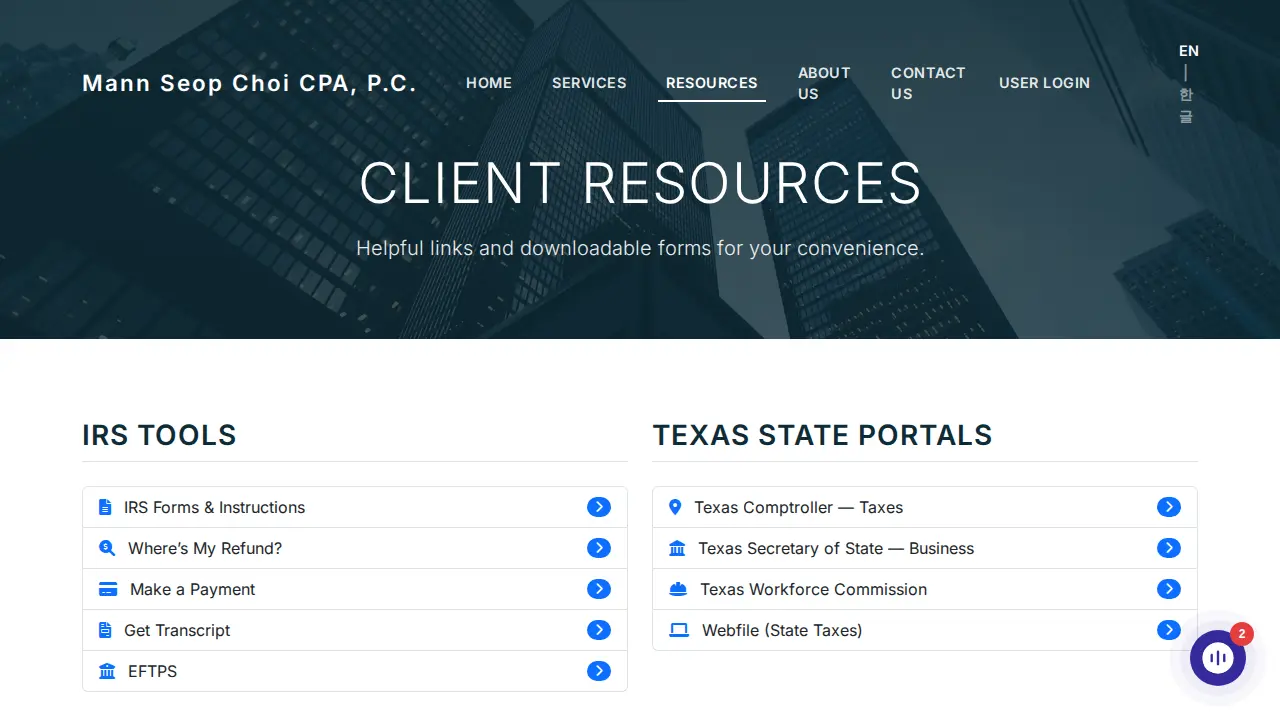
Task: Click the arrow for EFTPS
Action: click(599, 671)
